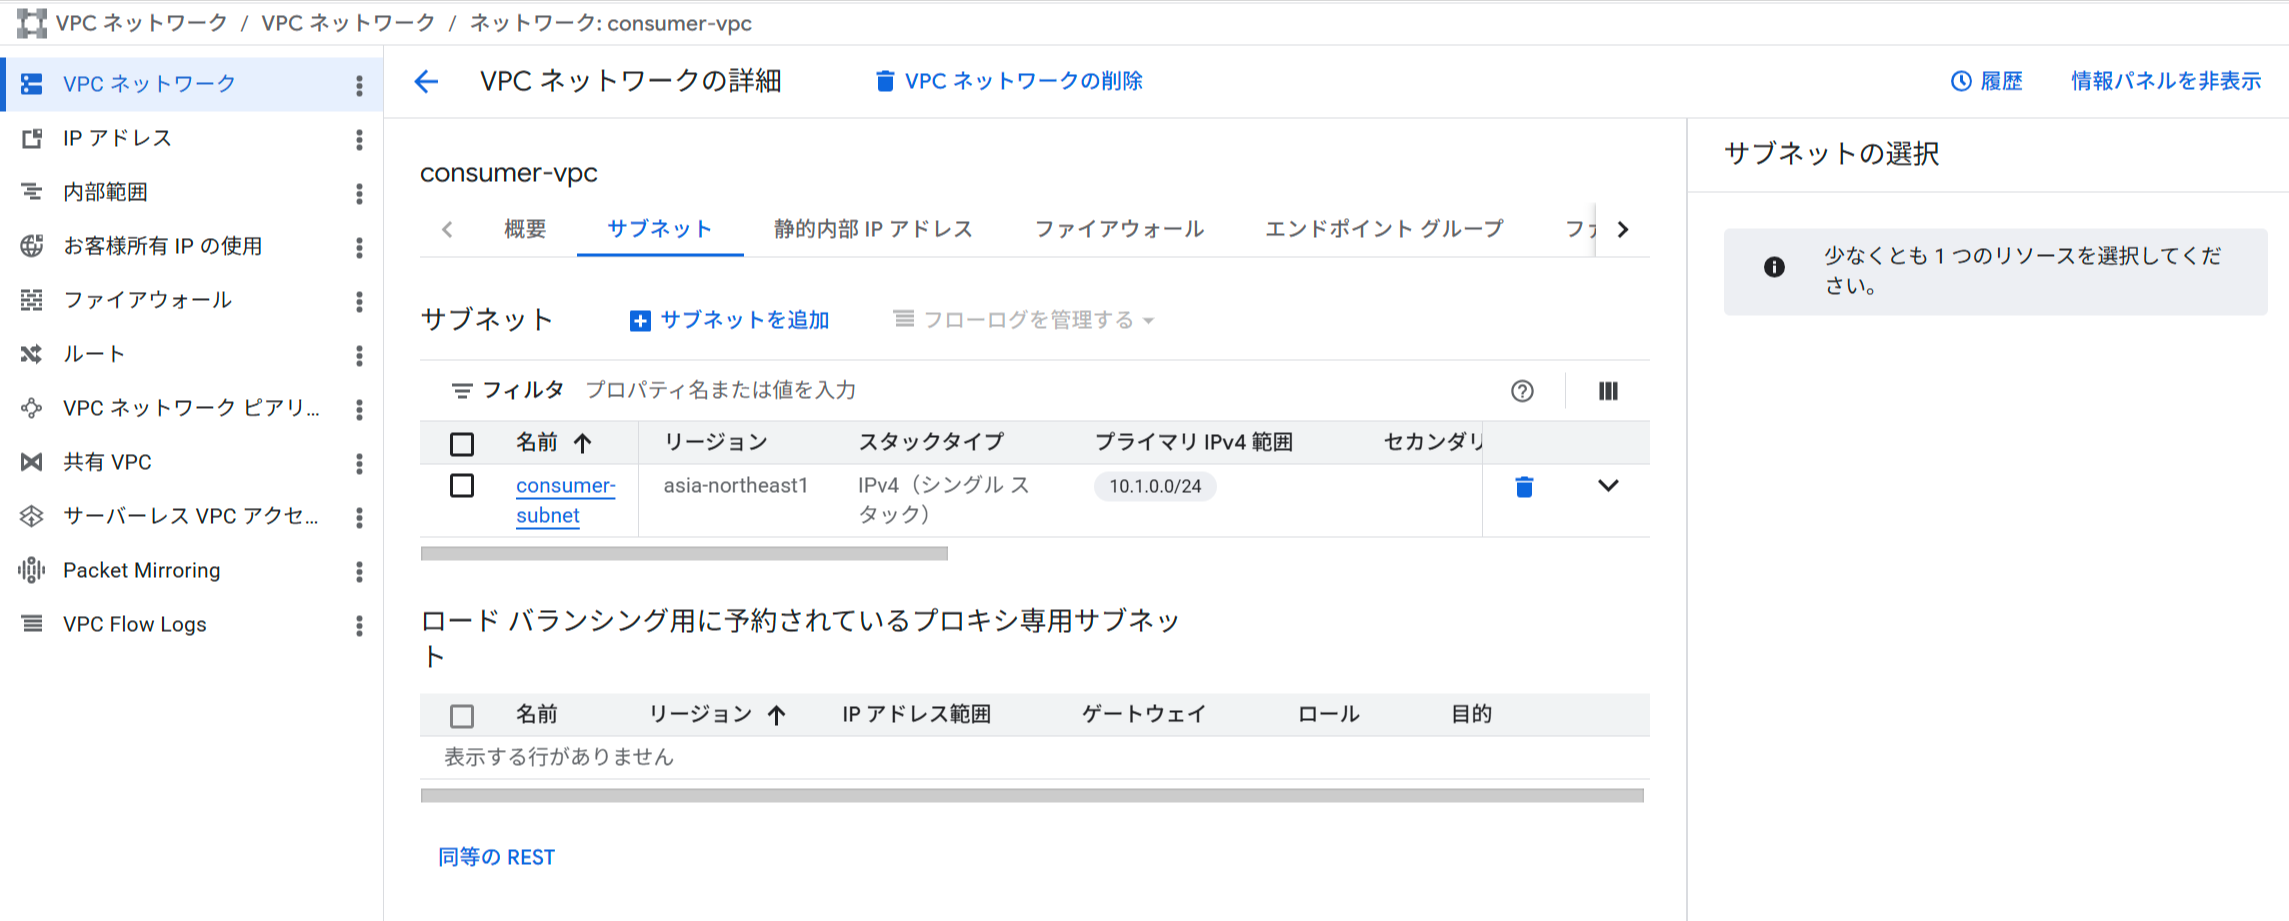Open the consumer-subnet link
2289x921 pixels.
click(565, 500)
